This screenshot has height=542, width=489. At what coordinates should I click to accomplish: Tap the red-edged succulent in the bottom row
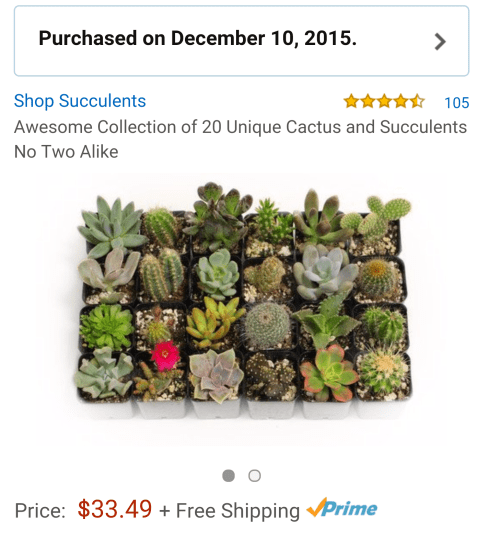coord(328,373)
